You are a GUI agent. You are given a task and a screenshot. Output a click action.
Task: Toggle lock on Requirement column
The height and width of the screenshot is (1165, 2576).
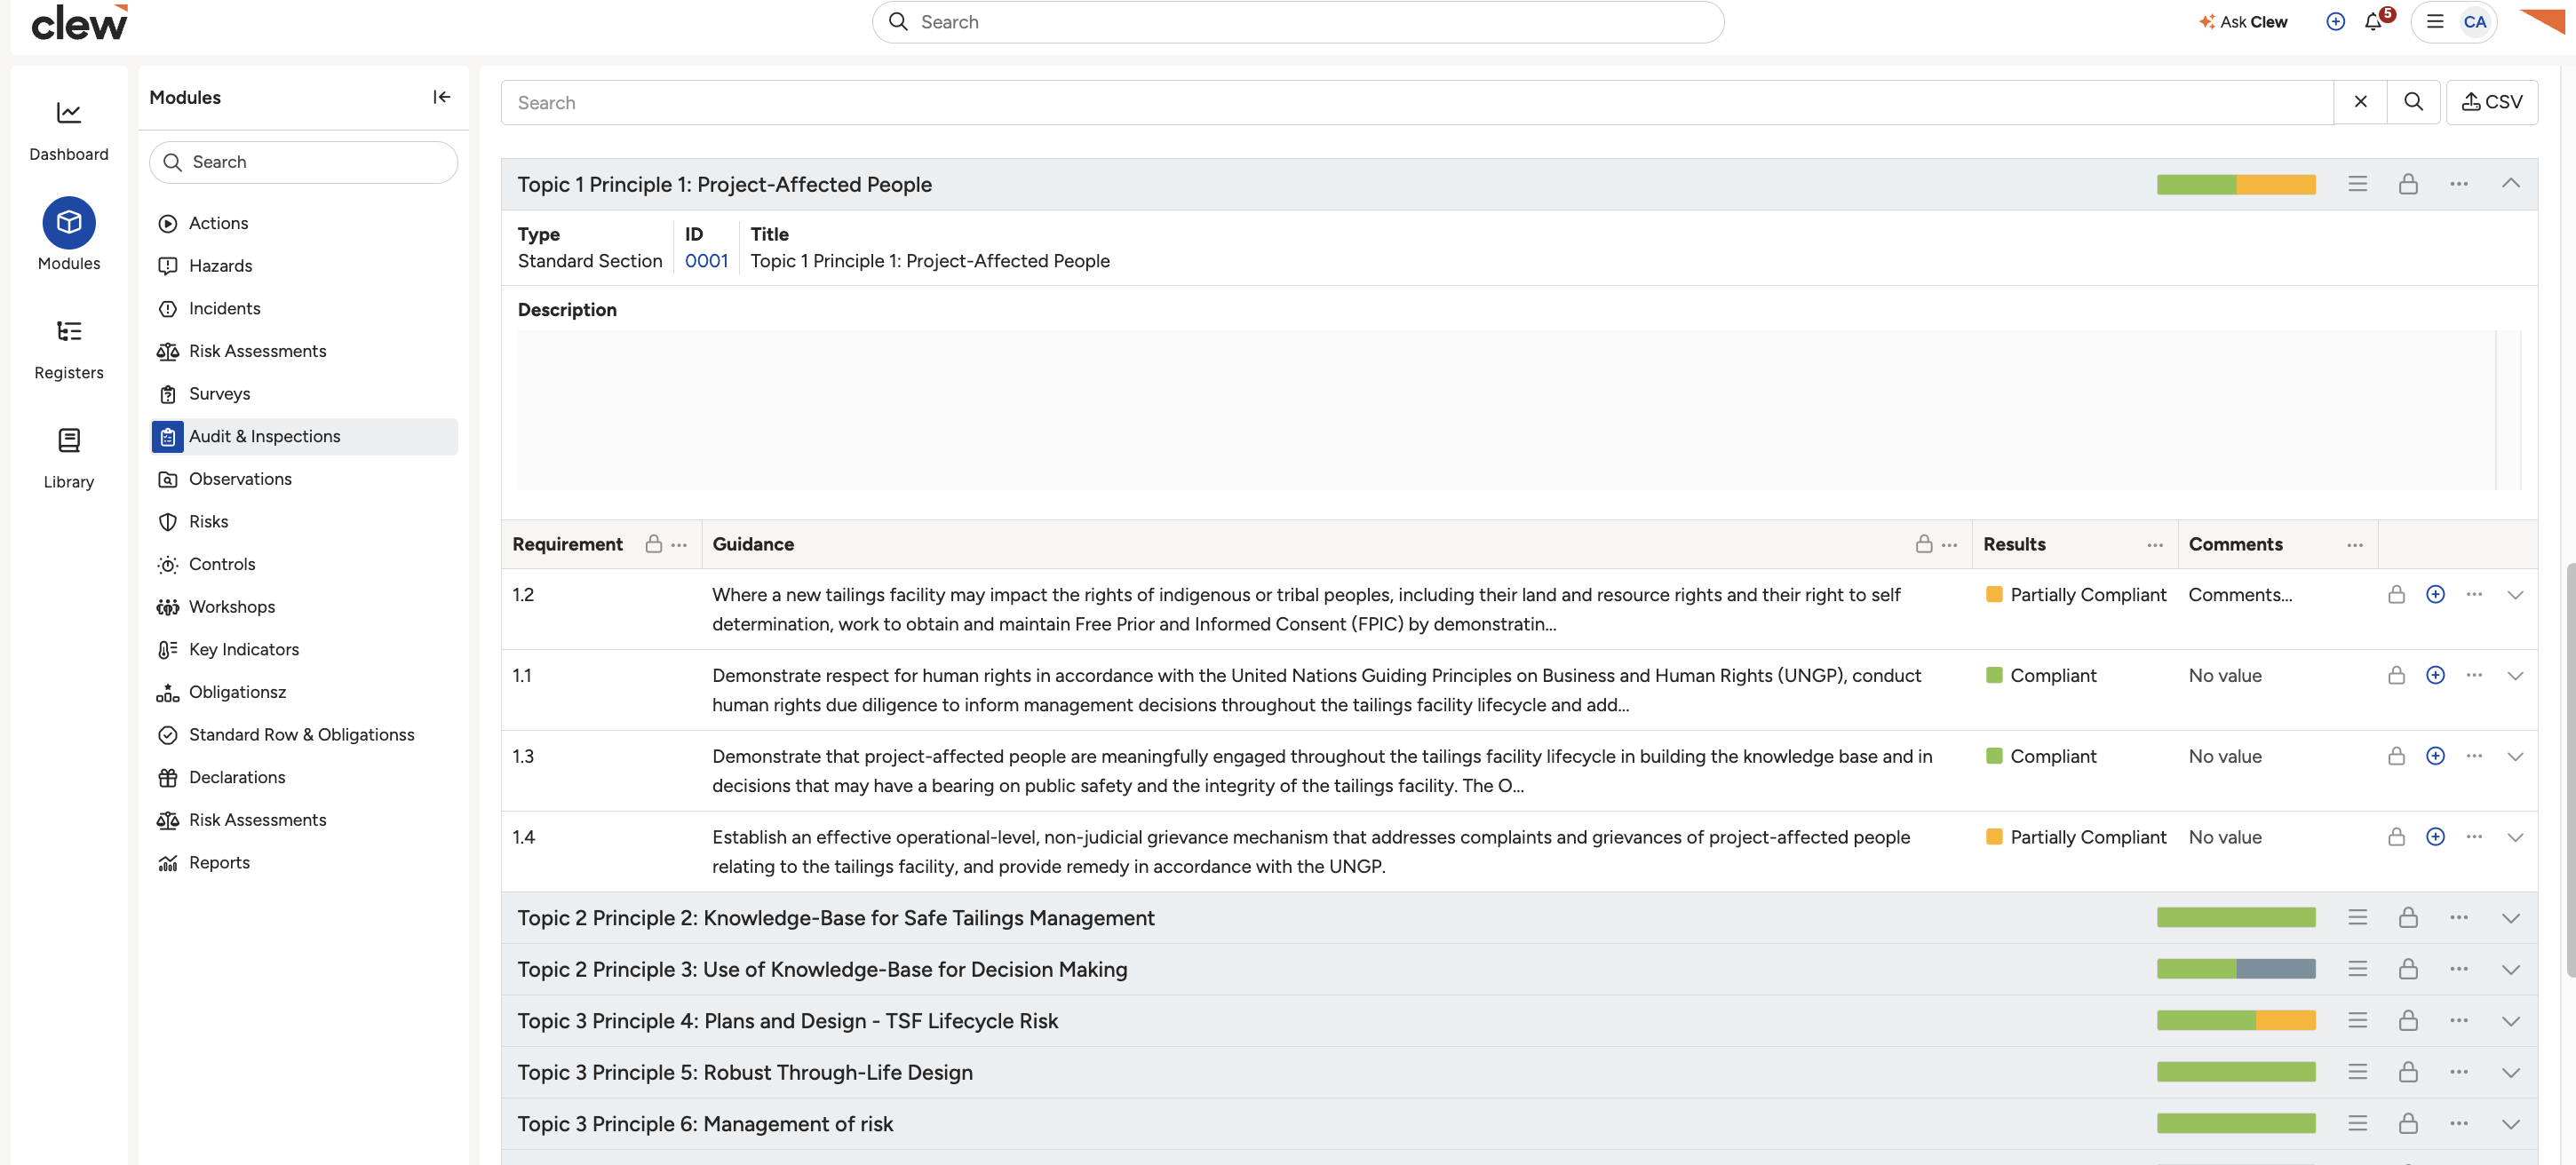click(654, 544)
